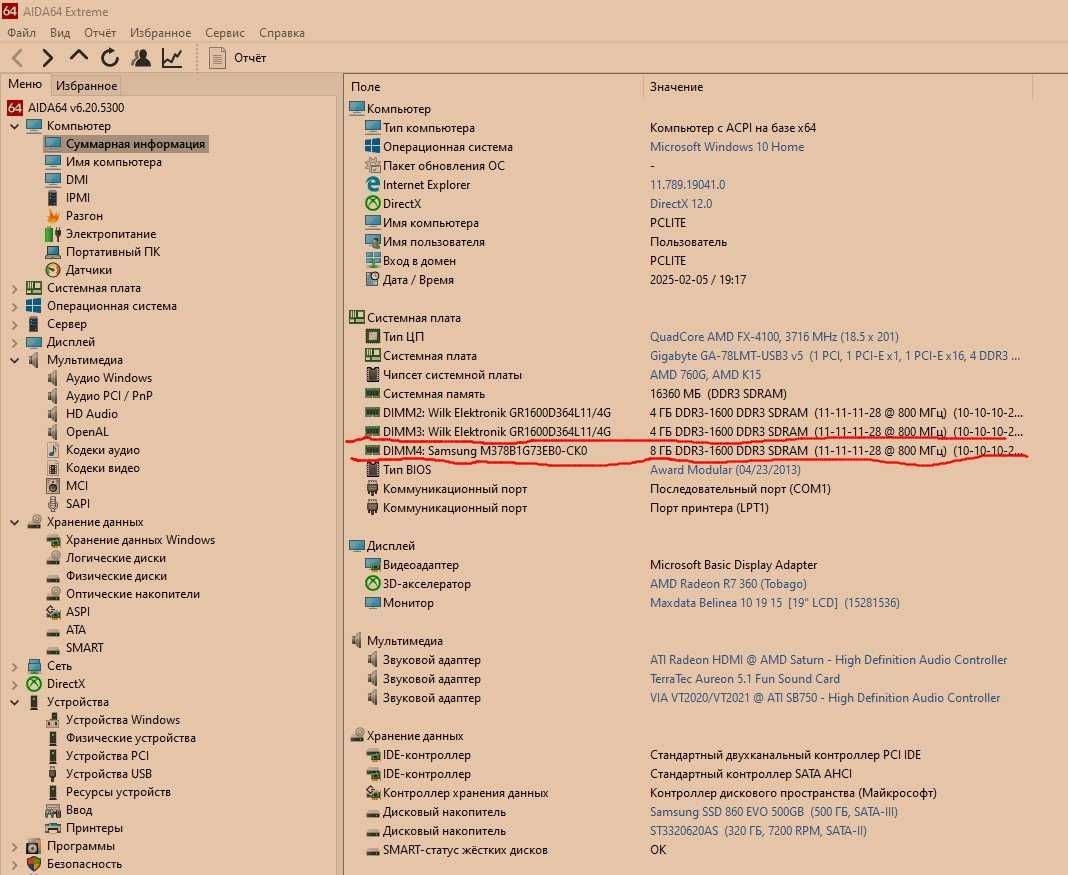Collapse the Хранение данных tree node

click(x=14, y=522)
